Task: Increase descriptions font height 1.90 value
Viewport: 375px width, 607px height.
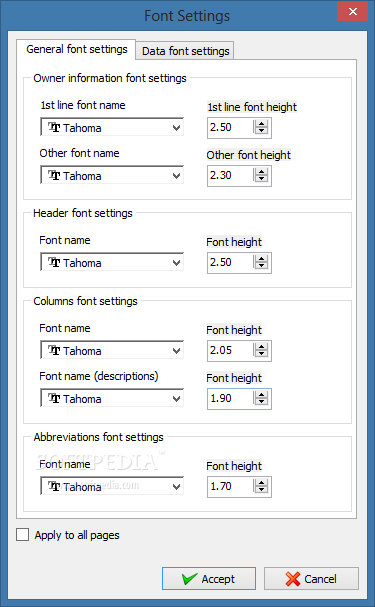Action: 262,394
